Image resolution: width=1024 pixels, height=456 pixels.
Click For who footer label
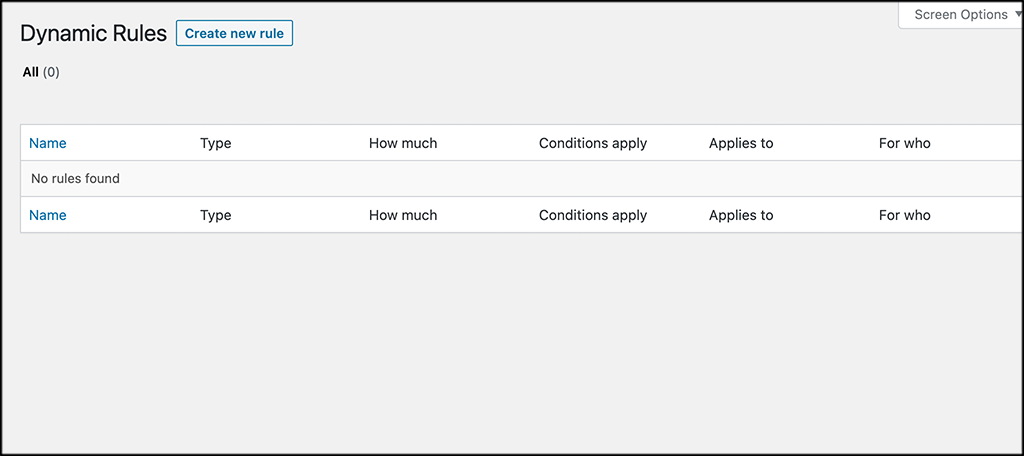[904, 215]
